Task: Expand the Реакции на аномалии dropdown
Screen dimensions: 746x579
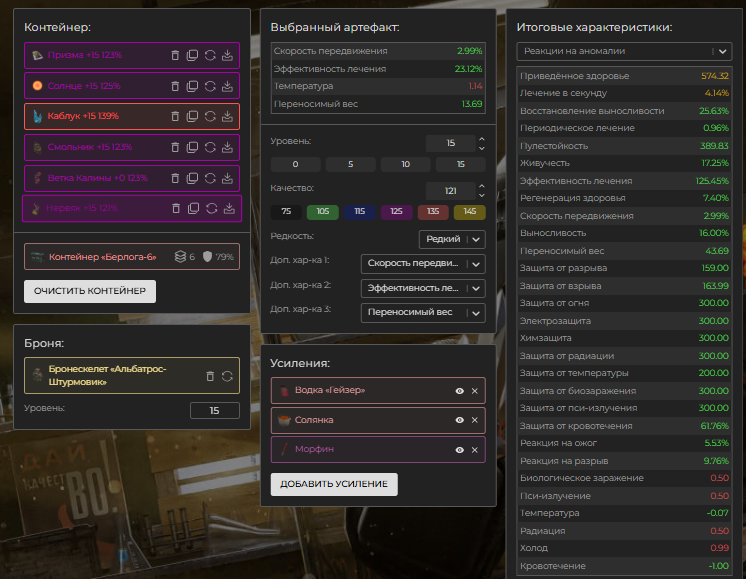Action: 624,51
